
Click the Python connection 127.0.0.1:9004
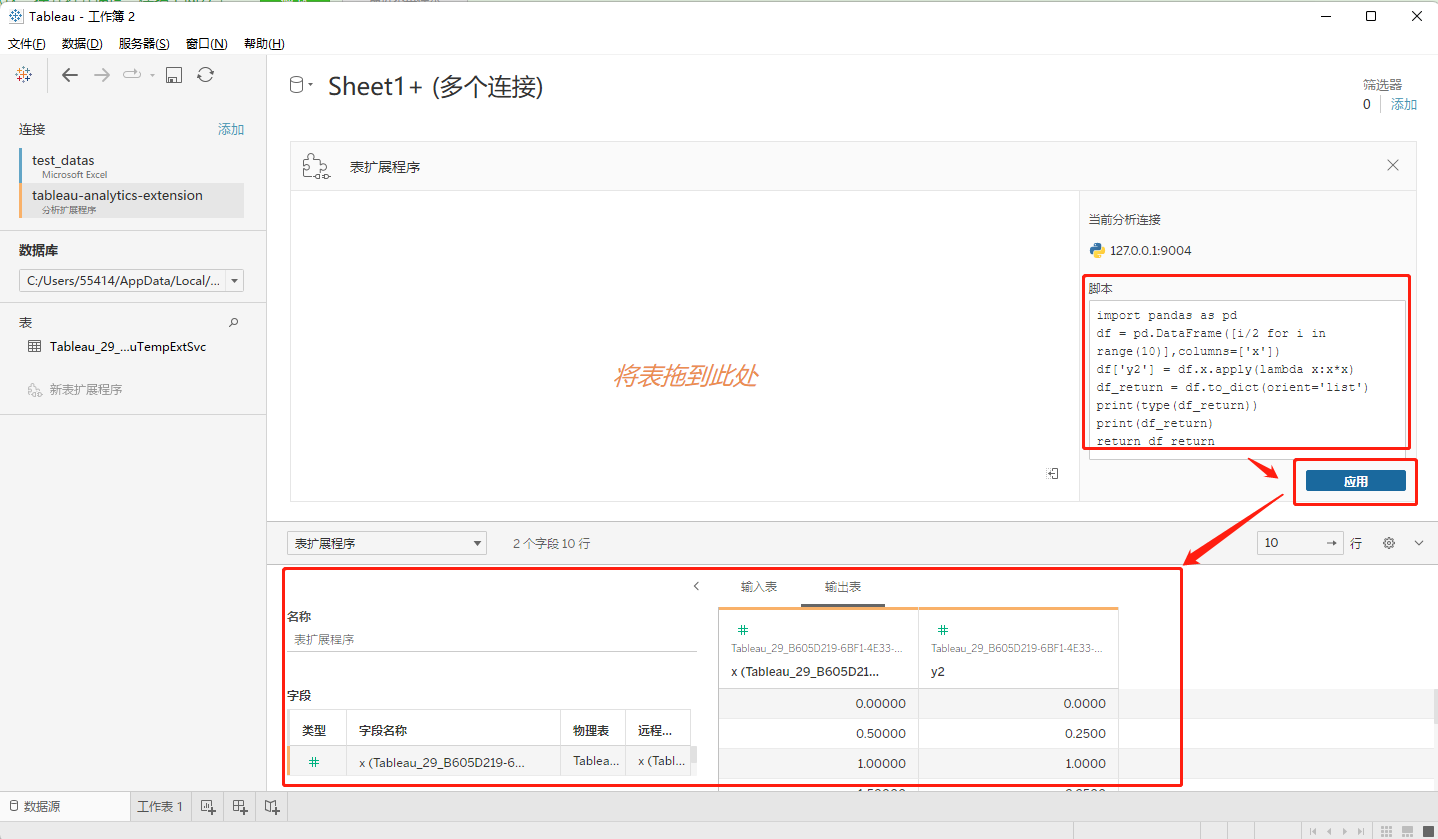(x=1140, y=251)
